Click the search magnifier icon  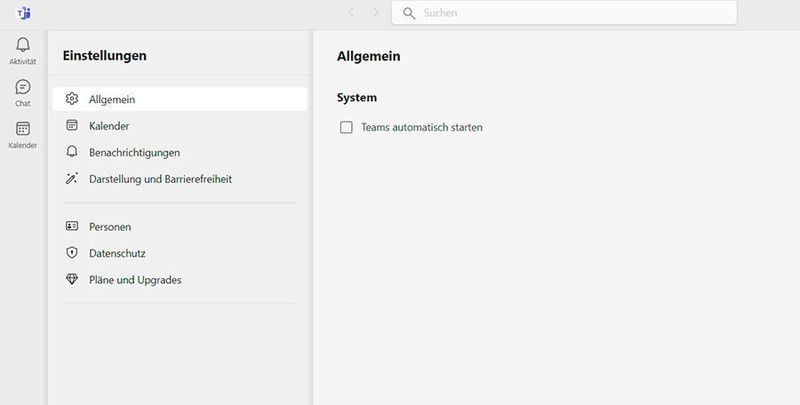pyautogui.click(x=409, y=13)
